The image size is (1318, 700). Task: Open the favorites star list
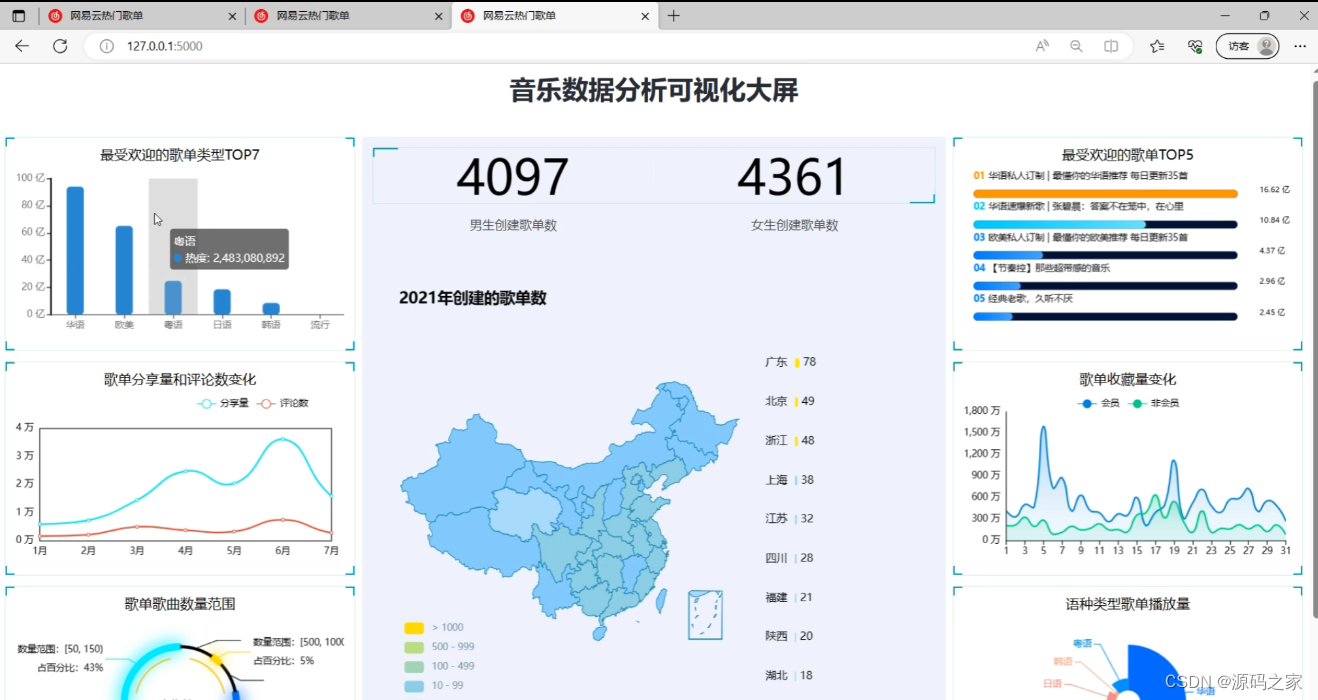click(1157, 46)
